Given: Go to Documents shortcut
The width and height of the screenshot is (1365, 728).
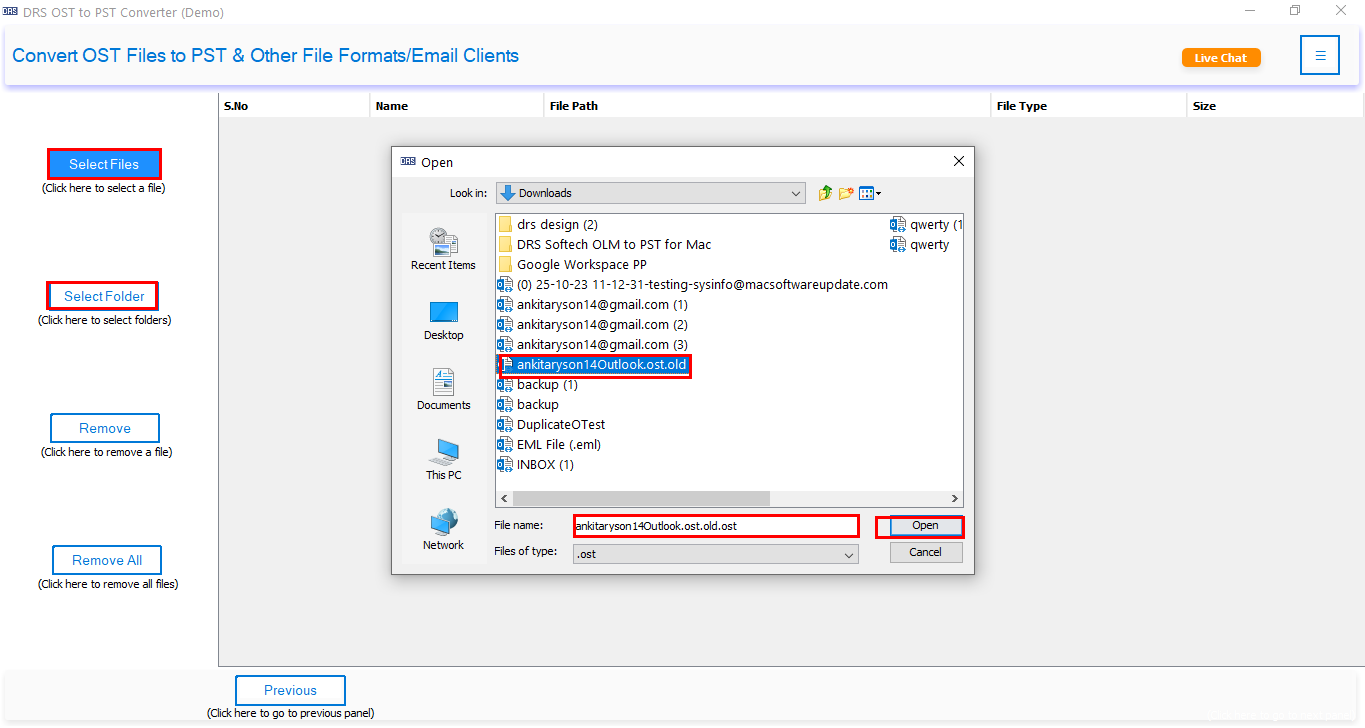Looking at the screenshot, I should [x=443, y=390].
